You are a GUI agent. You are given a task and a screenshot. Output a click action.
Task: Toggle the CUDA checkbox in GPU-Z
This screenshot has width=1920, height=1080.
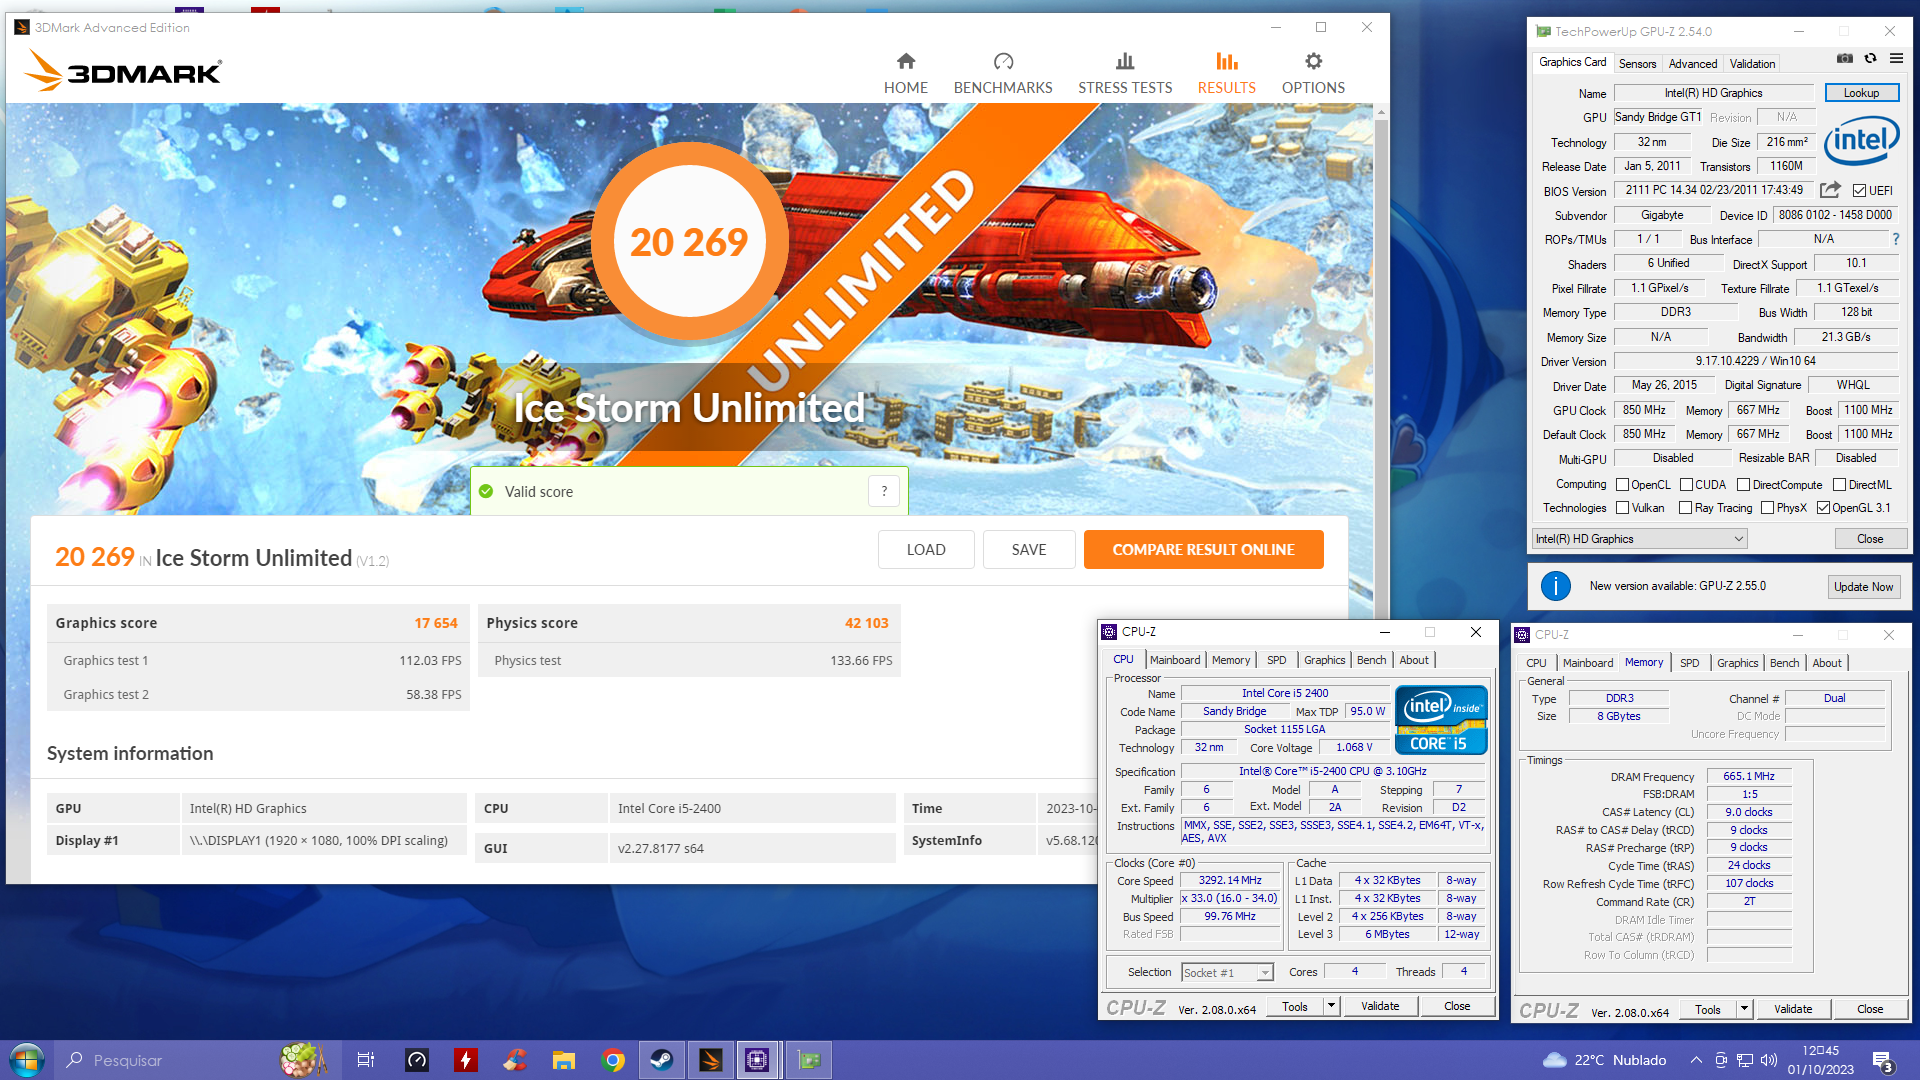(x=1686, y=485)
